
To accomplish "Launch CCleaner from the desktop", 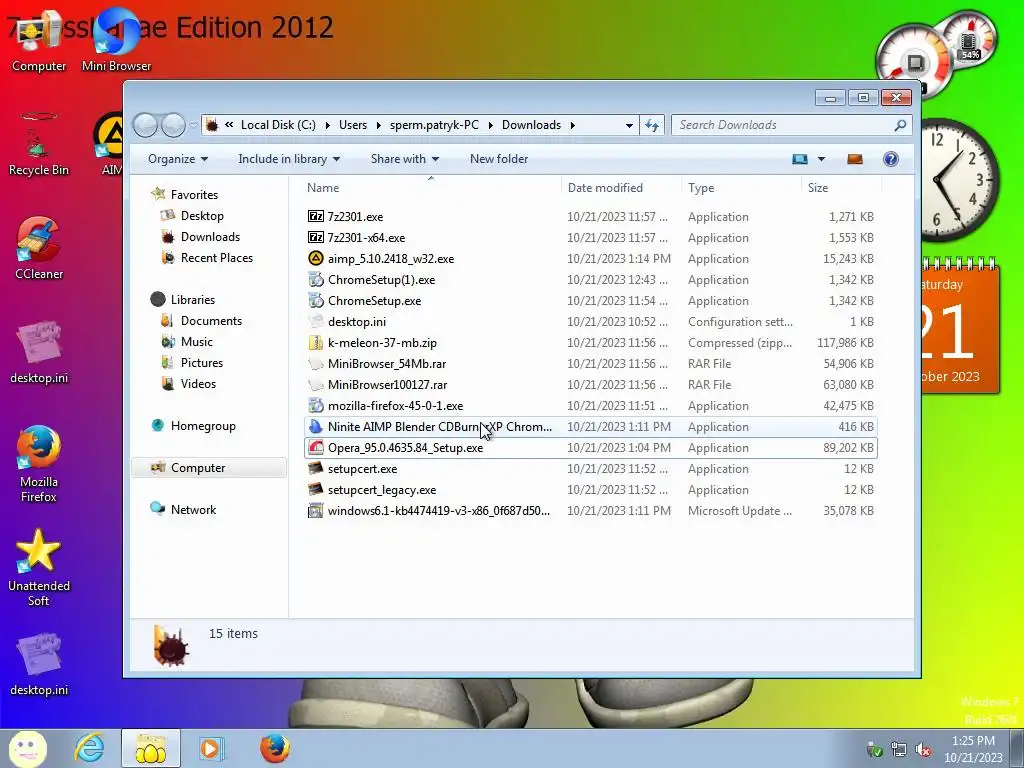I will pos(39,248).
